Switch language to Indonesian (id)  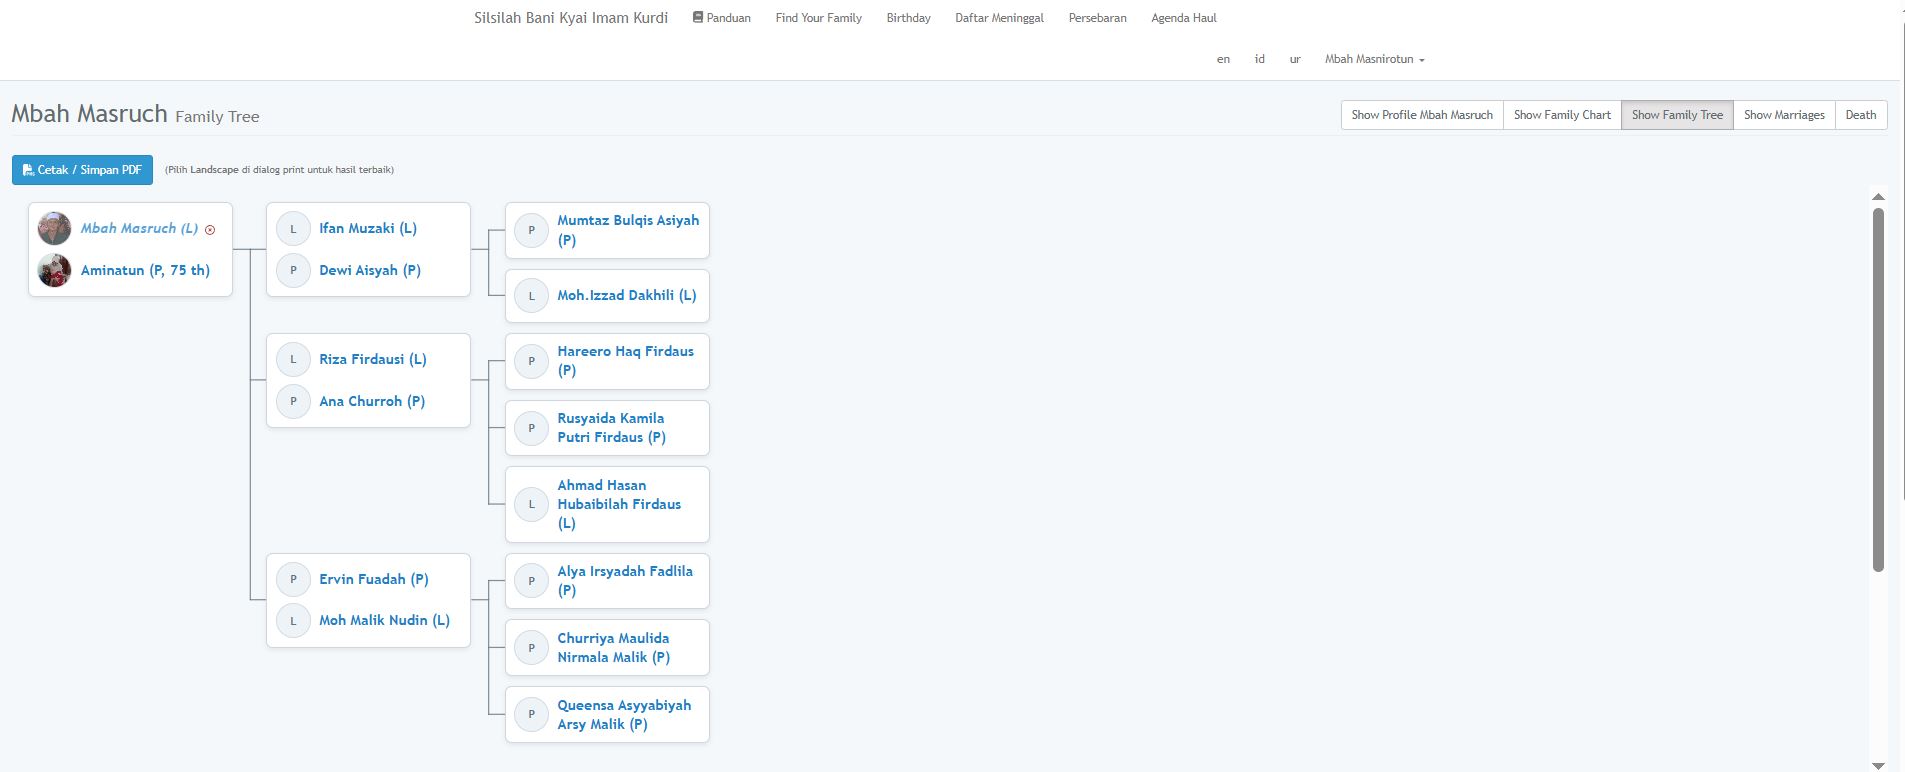(x=1259, y=59)
